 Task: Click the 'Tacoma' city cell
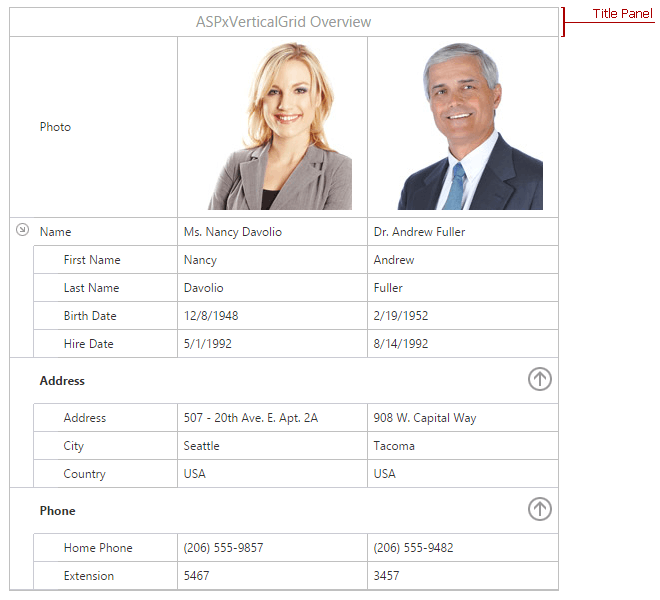point(463,445)
